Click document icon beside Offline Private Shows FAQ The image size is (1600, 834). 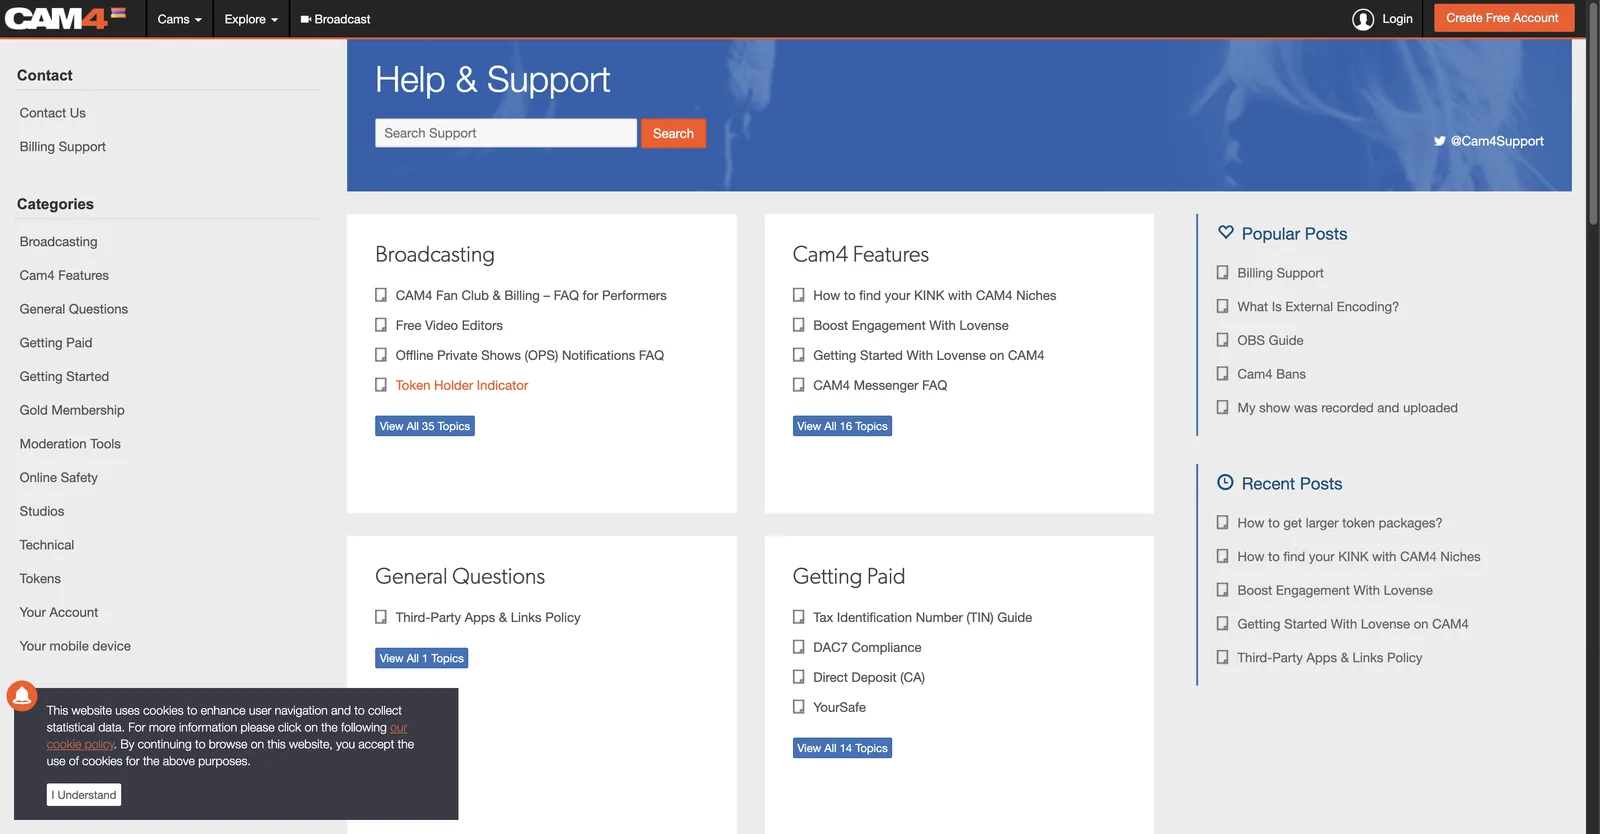(x=381, y=355)
